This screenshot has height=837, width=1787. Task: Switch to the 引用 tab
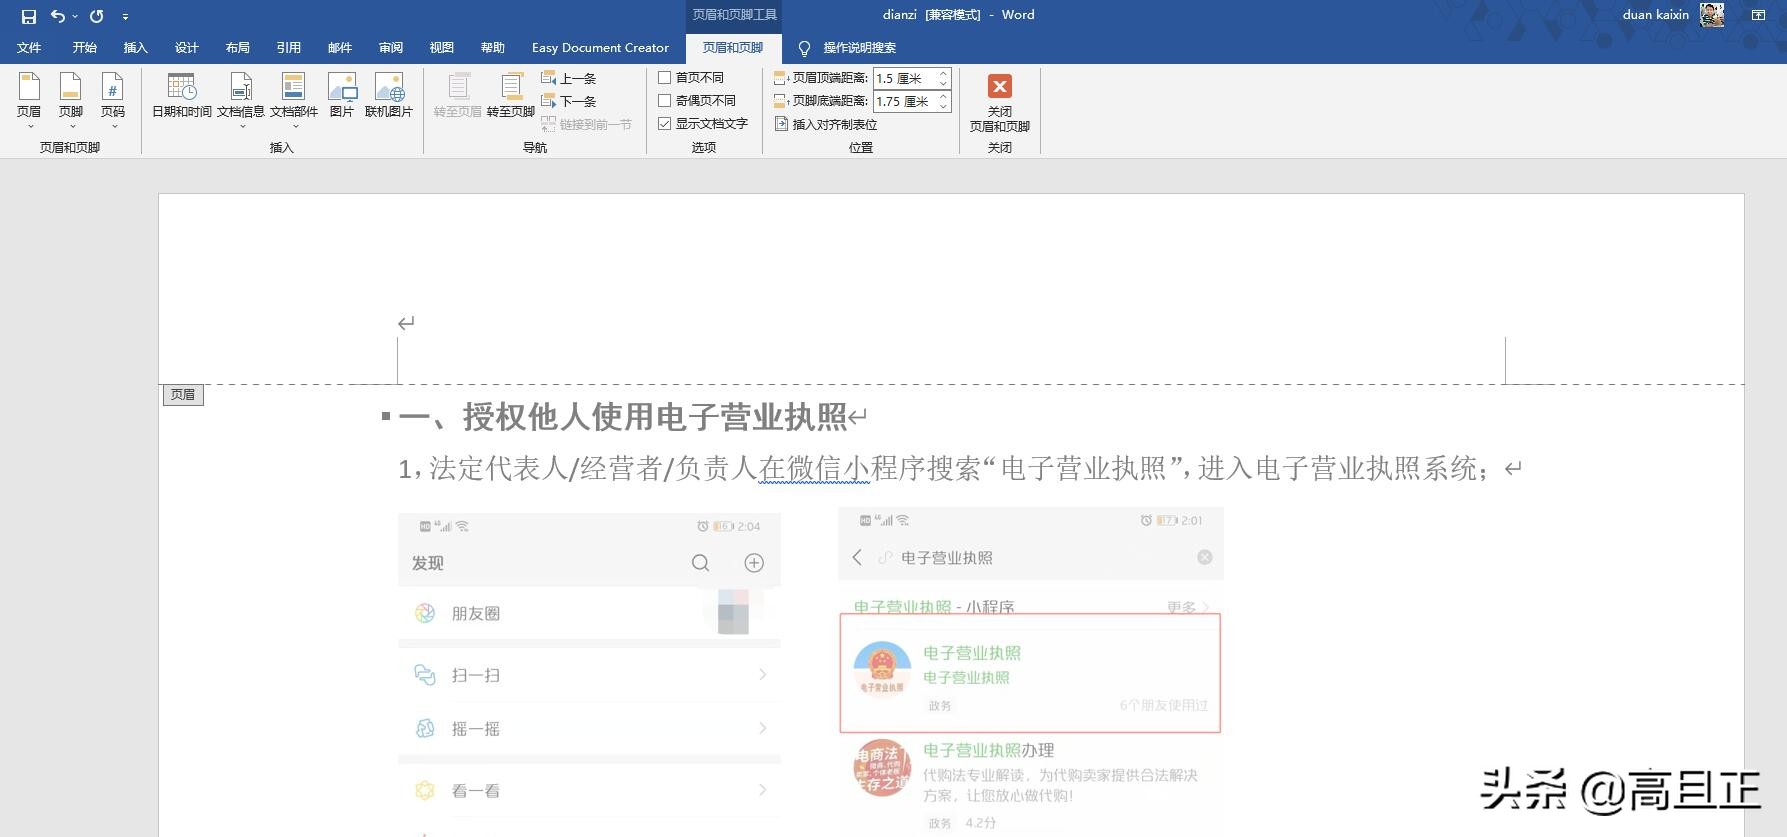(x=289, y=47)
